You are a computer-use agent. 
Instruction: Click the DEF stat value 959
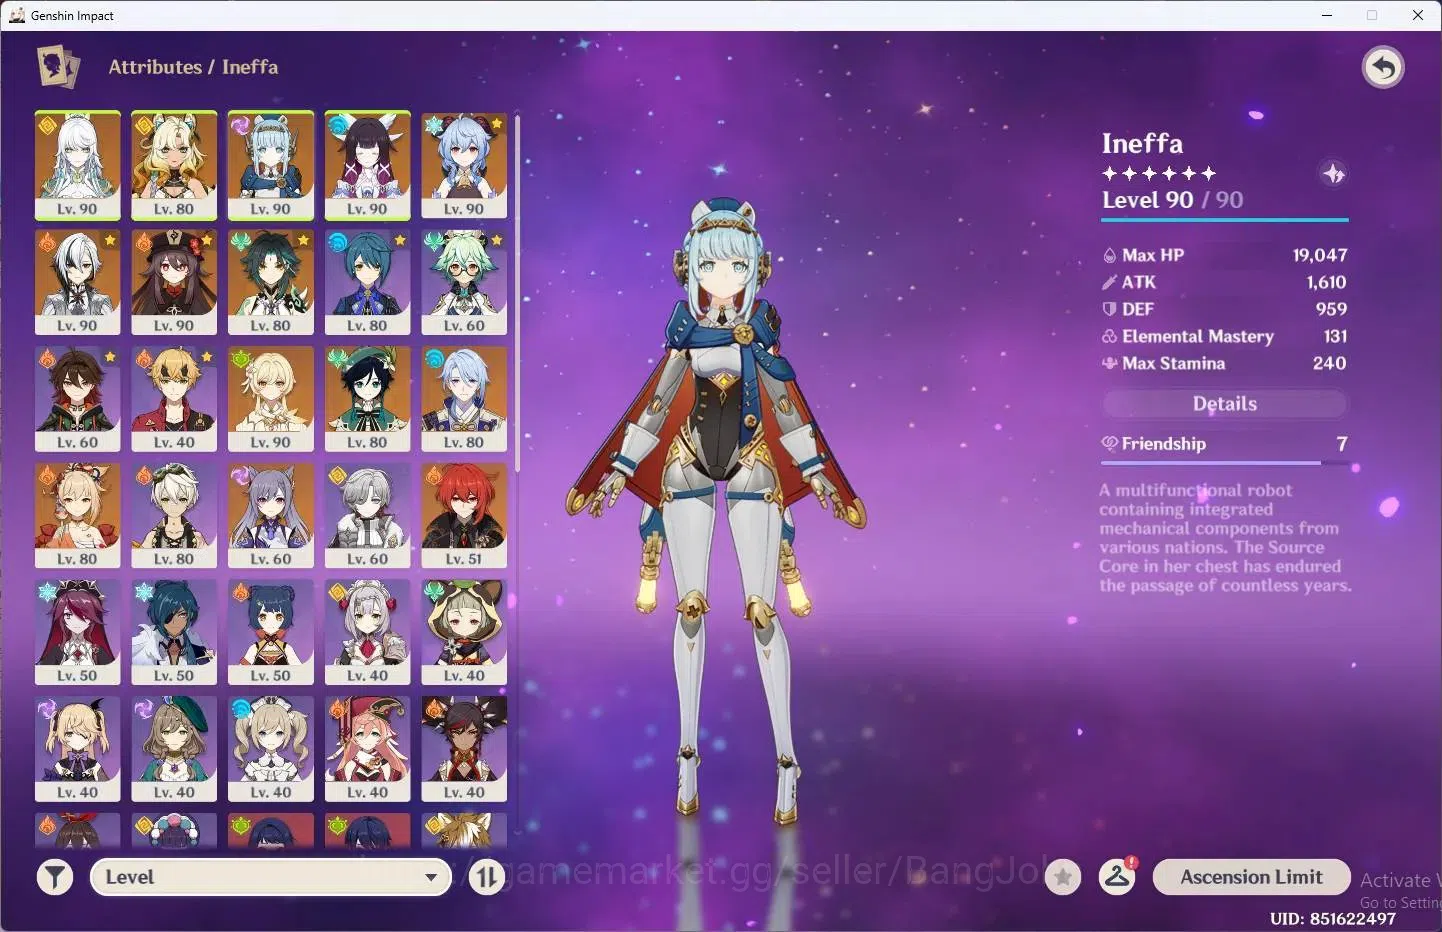[1331, 309]
